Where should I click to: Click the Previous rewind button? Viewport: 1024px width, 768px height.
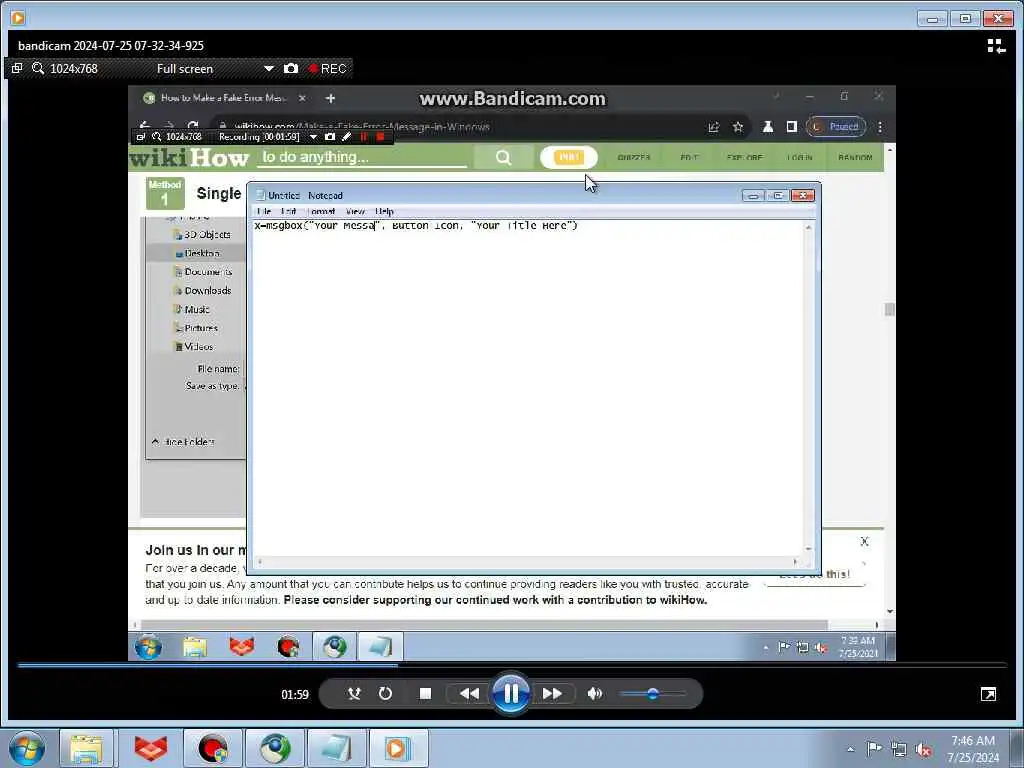(469, 694)
